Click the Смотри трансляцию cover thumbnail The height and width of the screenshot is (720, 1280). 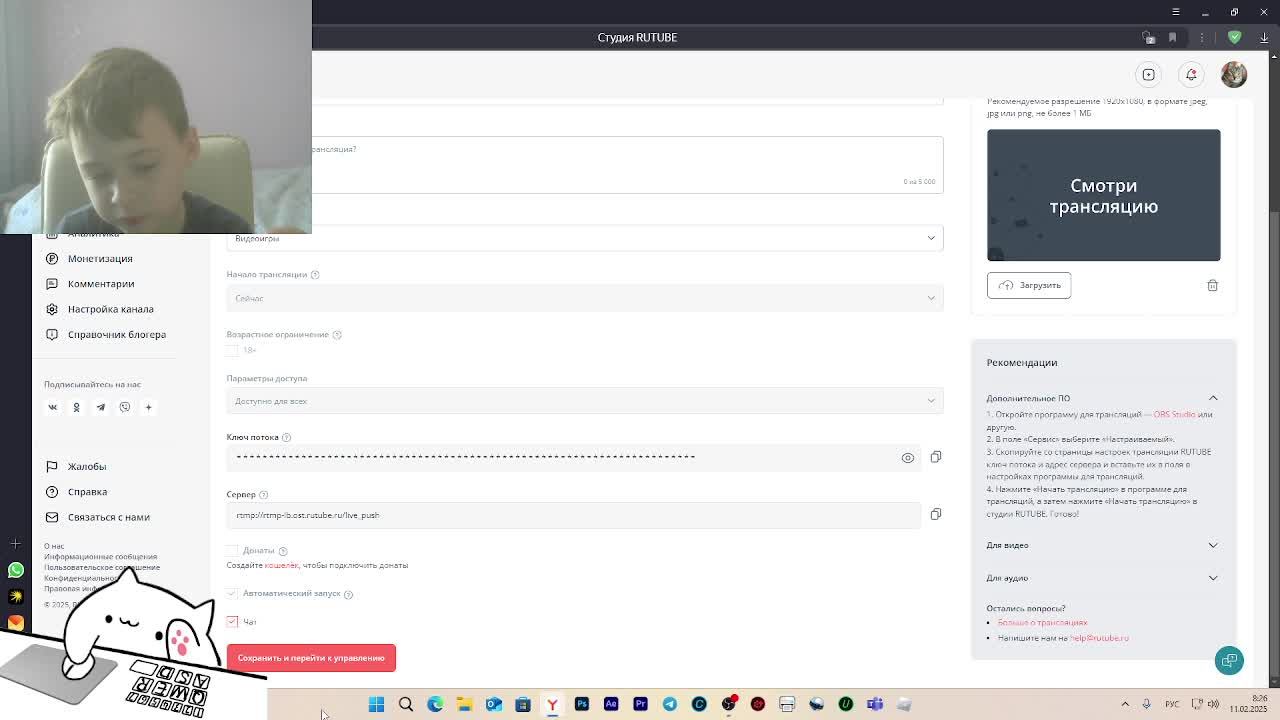(x=1103, y=195)
